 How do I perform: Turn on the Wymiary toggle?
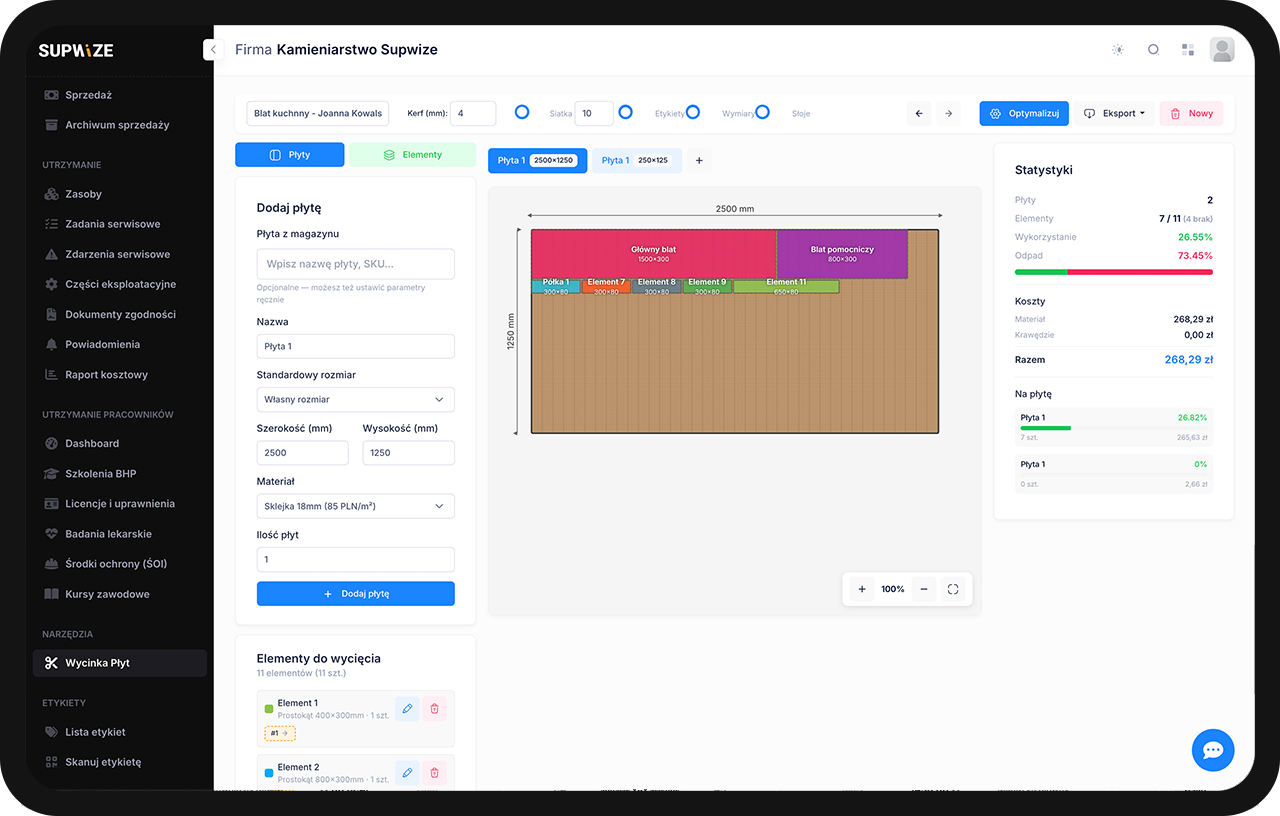763,113
